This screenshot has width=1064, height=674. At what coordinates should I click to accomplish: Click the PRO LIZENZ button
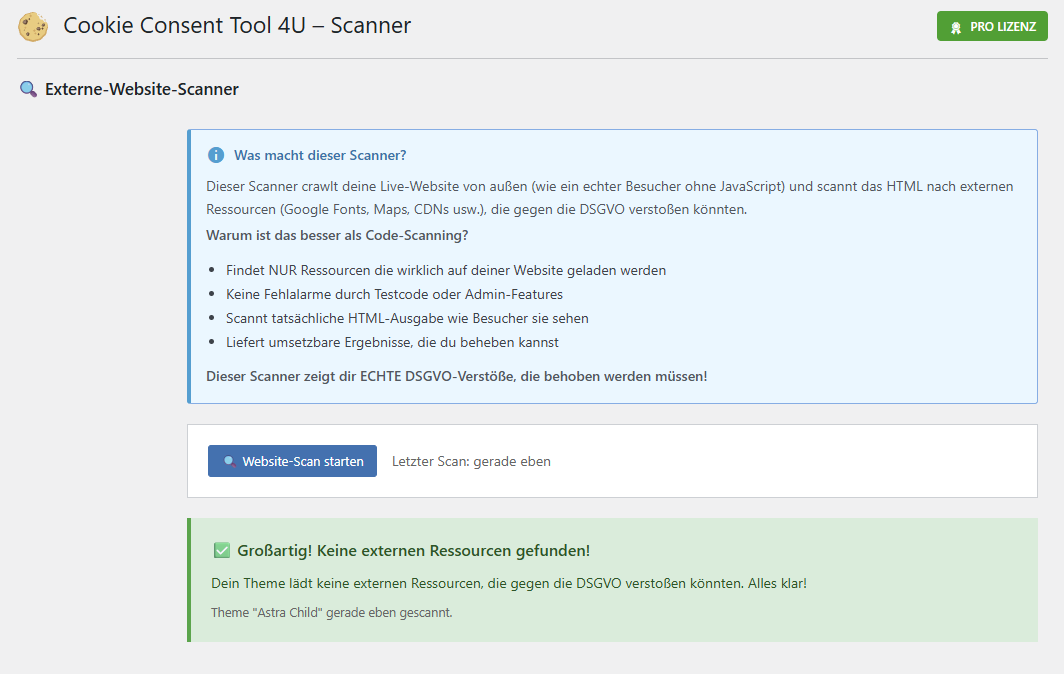(992, 26)
